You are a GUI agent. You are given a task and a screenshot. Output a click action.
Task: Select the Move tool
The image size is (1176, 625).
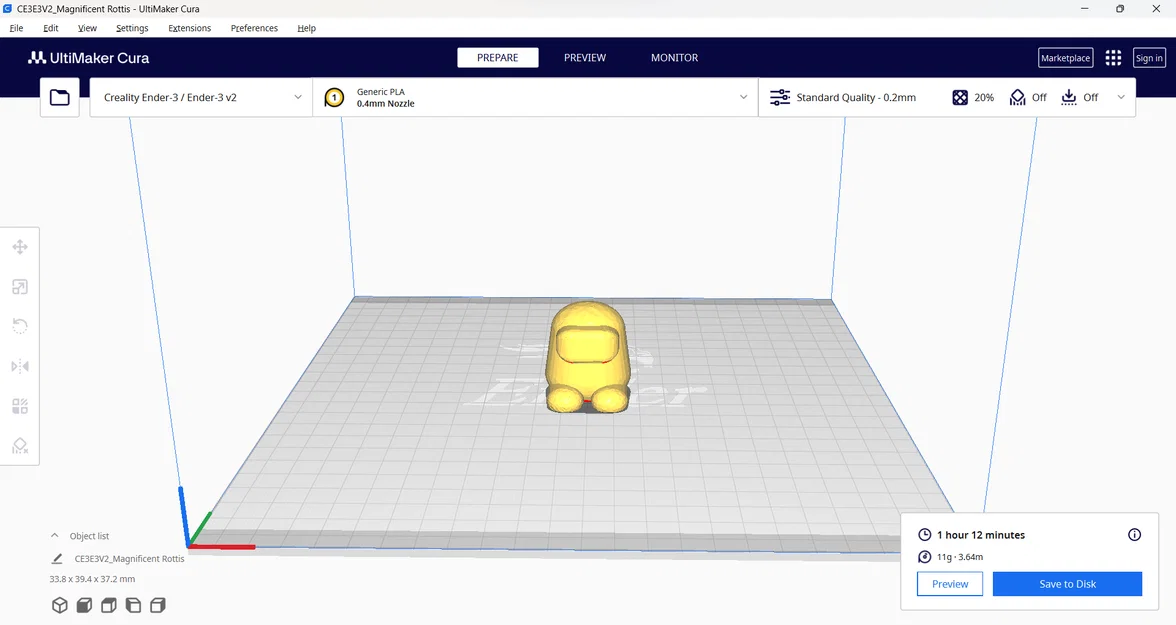pos(20,247)
